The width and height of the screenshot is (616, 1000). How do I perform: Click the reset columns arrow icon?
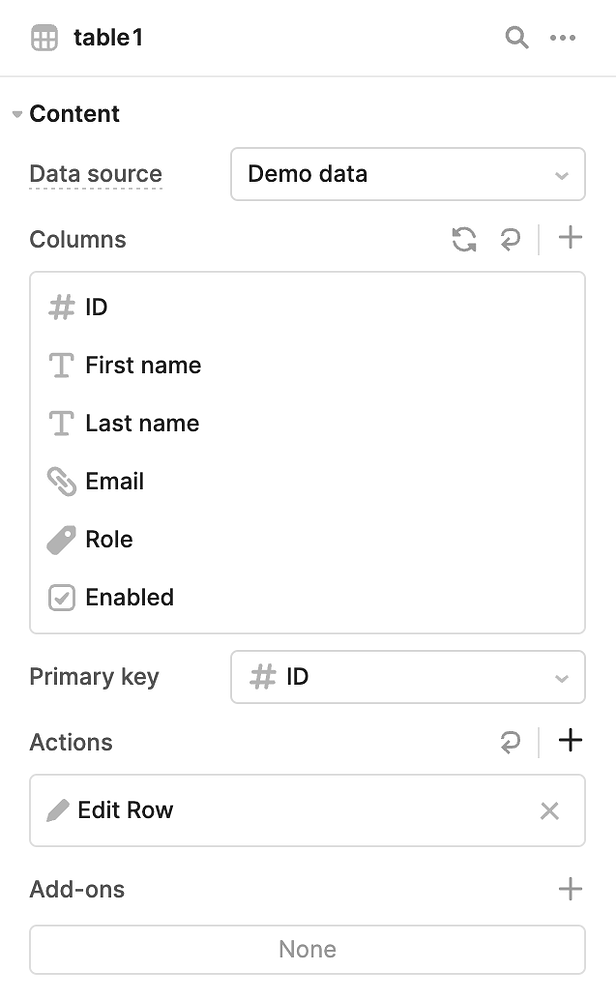click(511, 239)
